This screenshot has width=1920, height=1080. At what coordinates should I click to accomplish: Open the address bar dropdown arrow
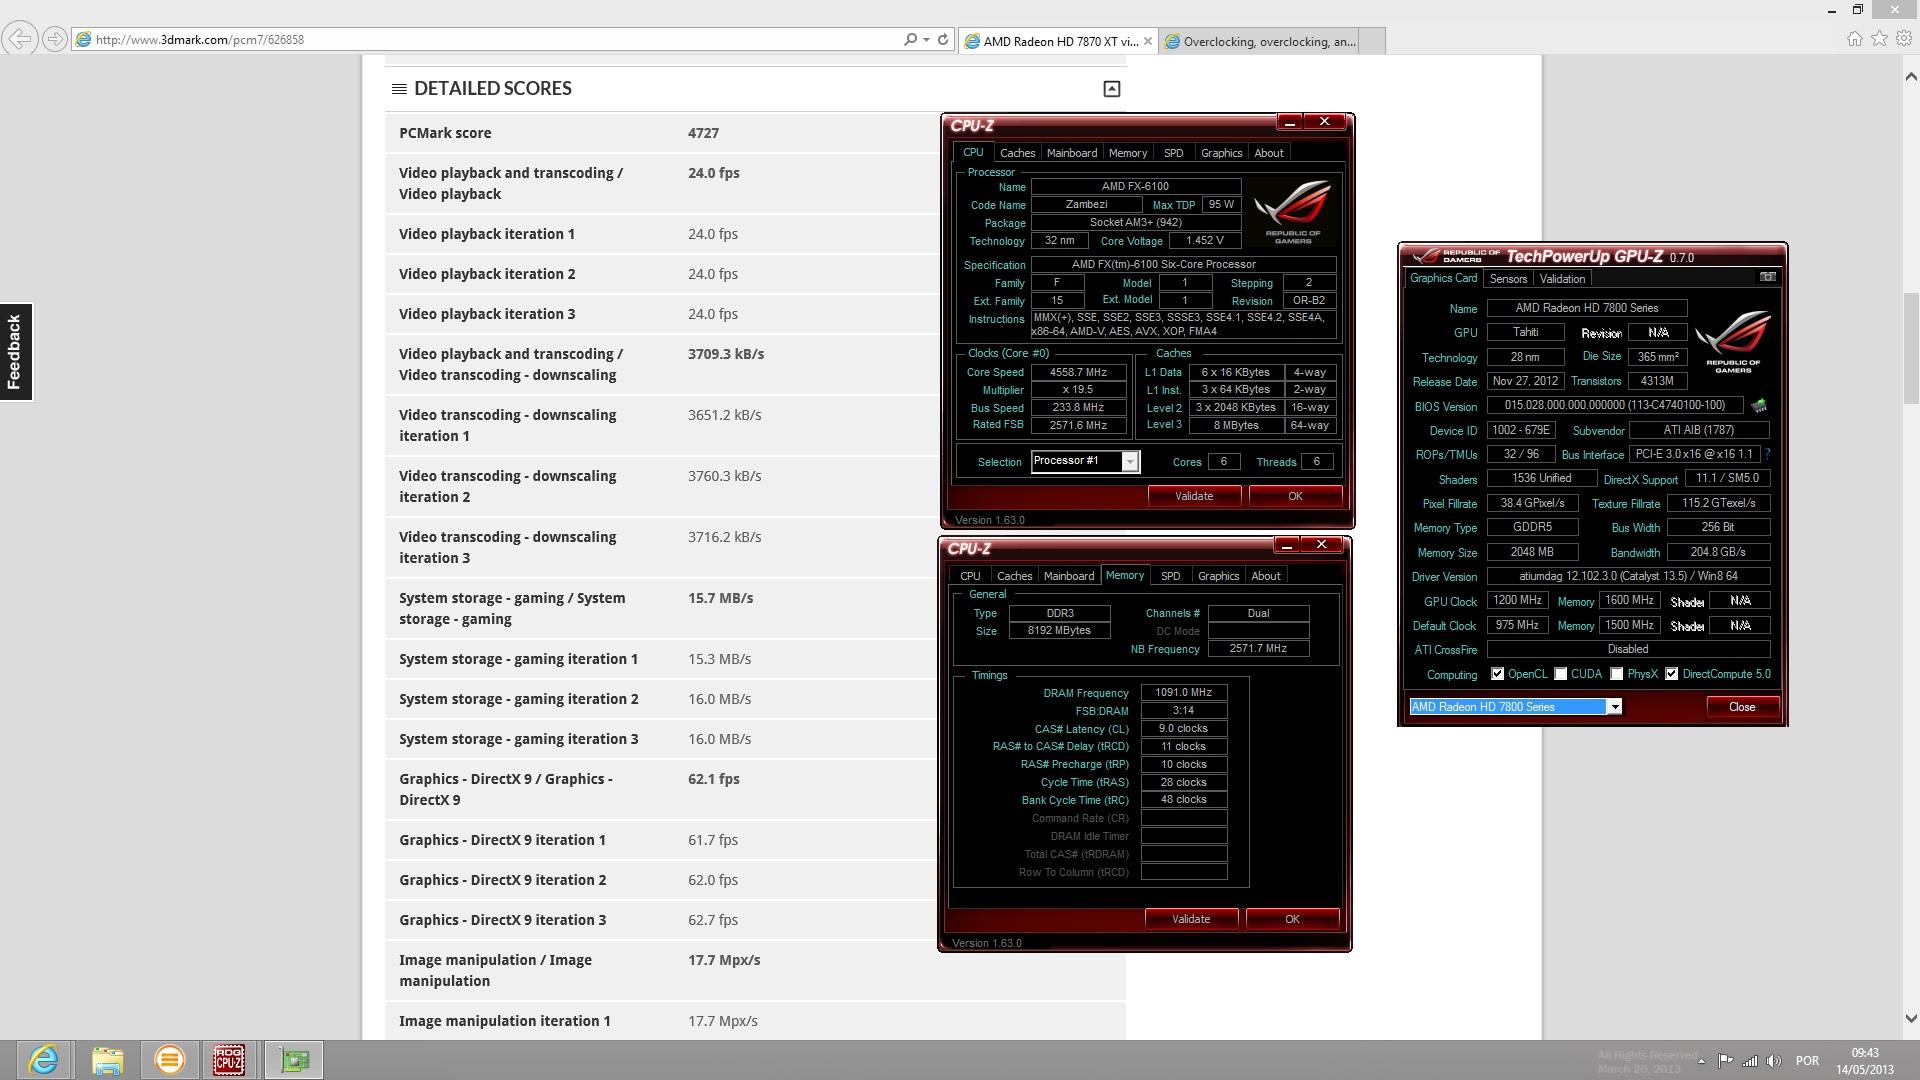click(x=927, y=40)
